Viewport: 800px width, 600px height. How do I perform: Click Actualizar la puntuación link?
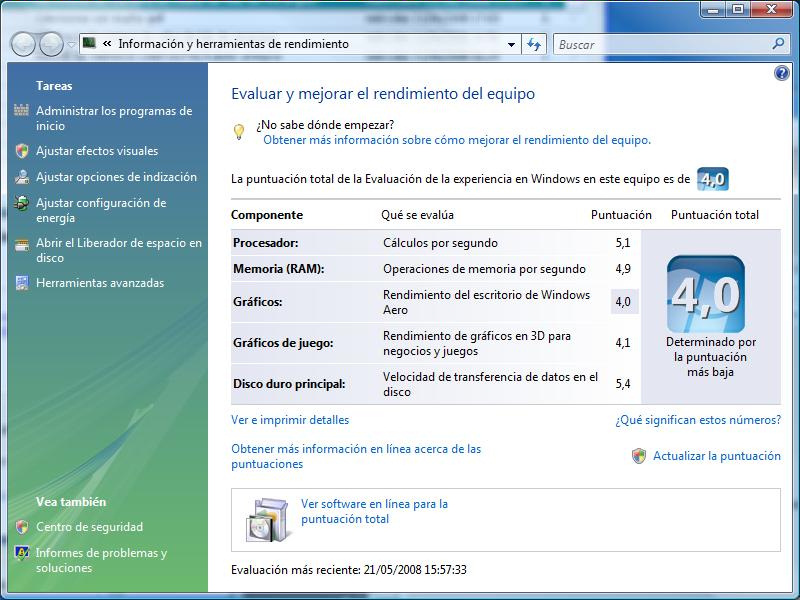[716, 456]
